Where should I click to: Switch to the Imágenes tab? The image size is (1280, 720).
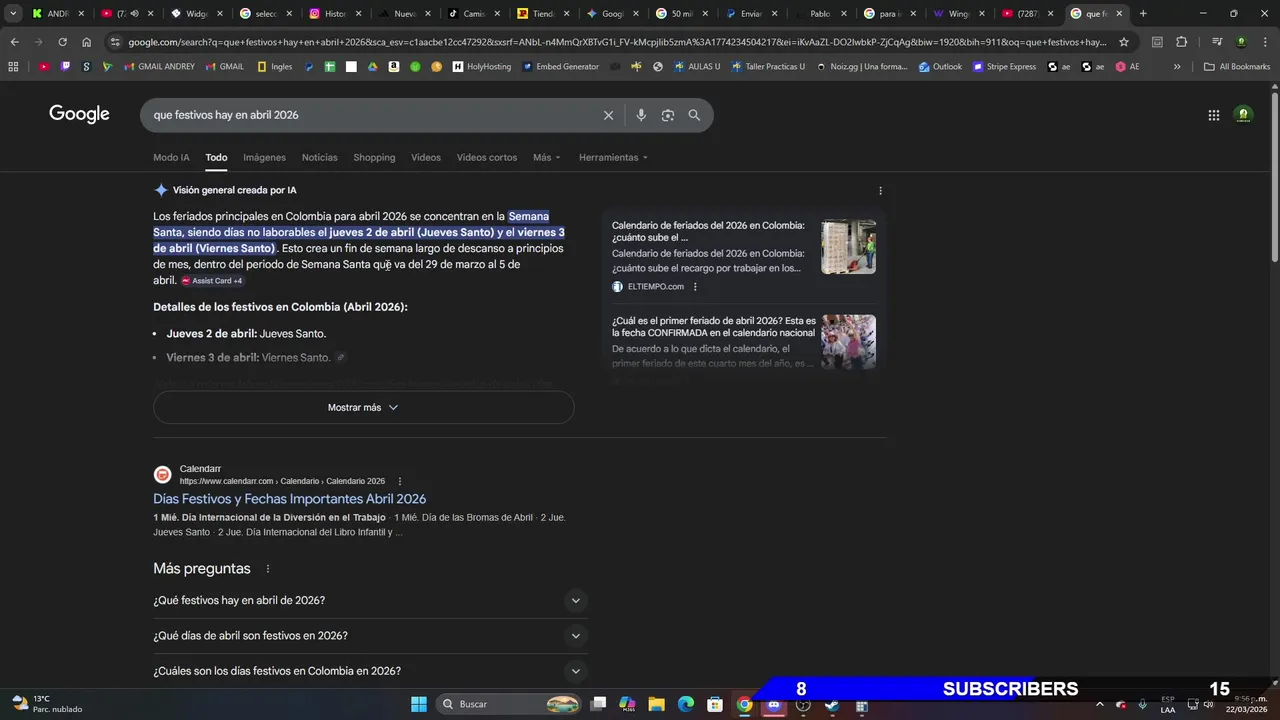(x=264, y=158)
